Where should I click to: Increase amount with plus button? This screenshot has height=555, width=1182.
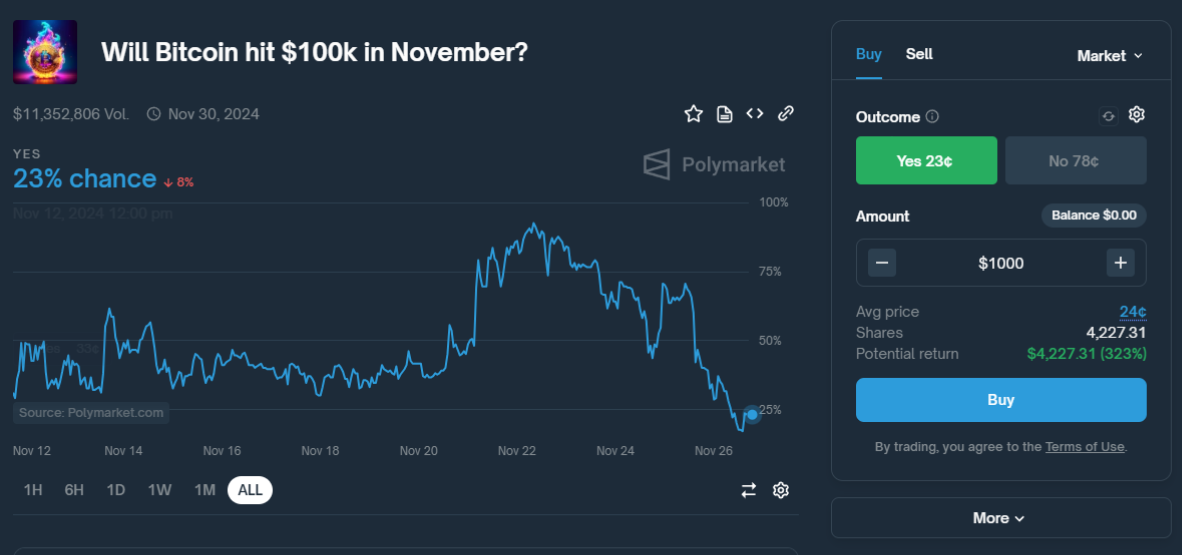click(x=1120, y=263)
